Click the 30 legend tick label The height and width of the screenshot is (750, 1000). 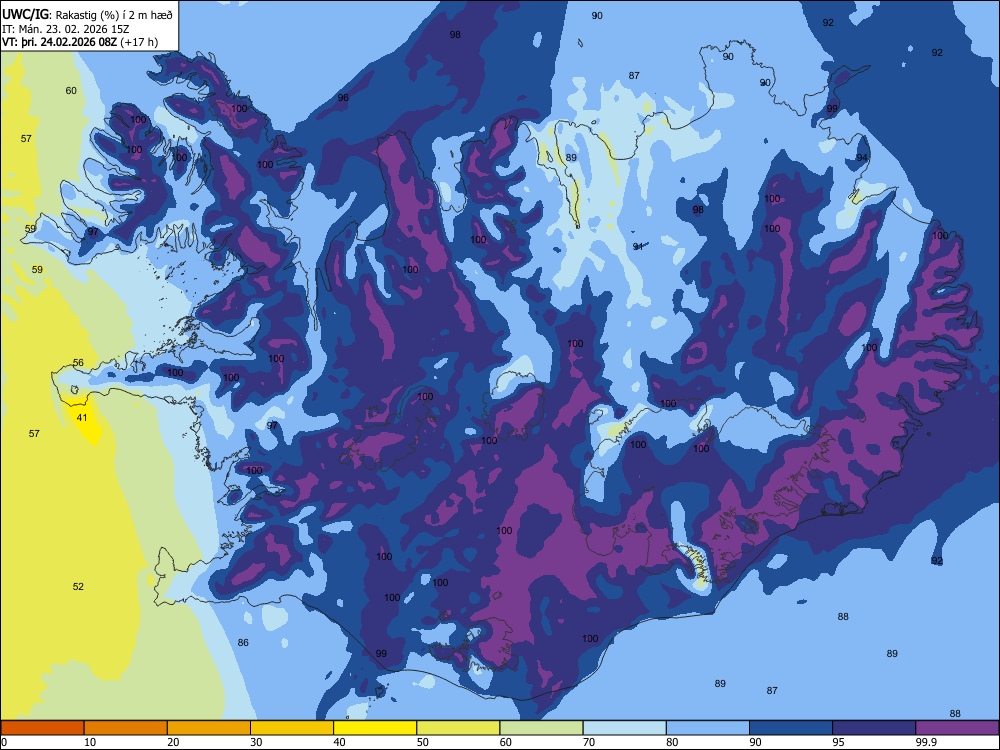pyautogui.click(x=256, y=742)
